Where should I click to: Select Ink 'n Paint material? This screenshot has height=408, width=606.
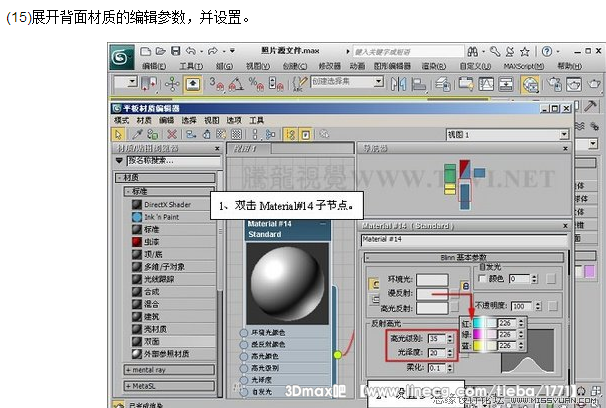point(162,217)
